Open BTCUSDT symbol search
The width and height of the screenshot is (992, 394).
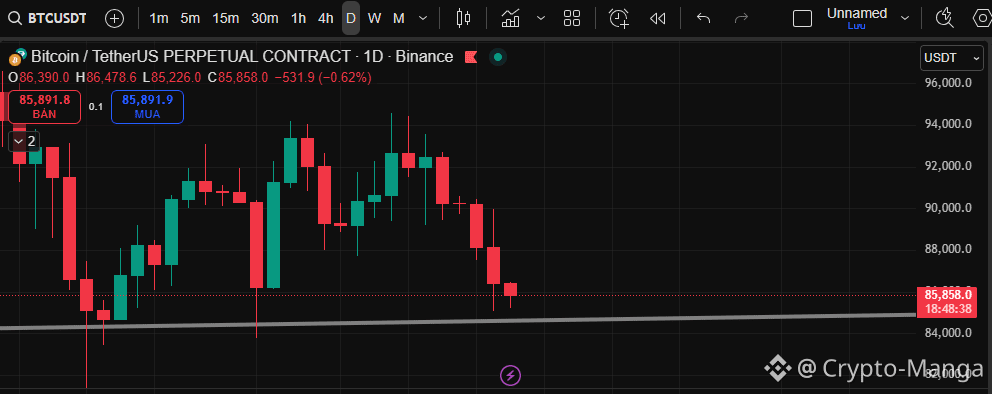[x=47, y=18]
